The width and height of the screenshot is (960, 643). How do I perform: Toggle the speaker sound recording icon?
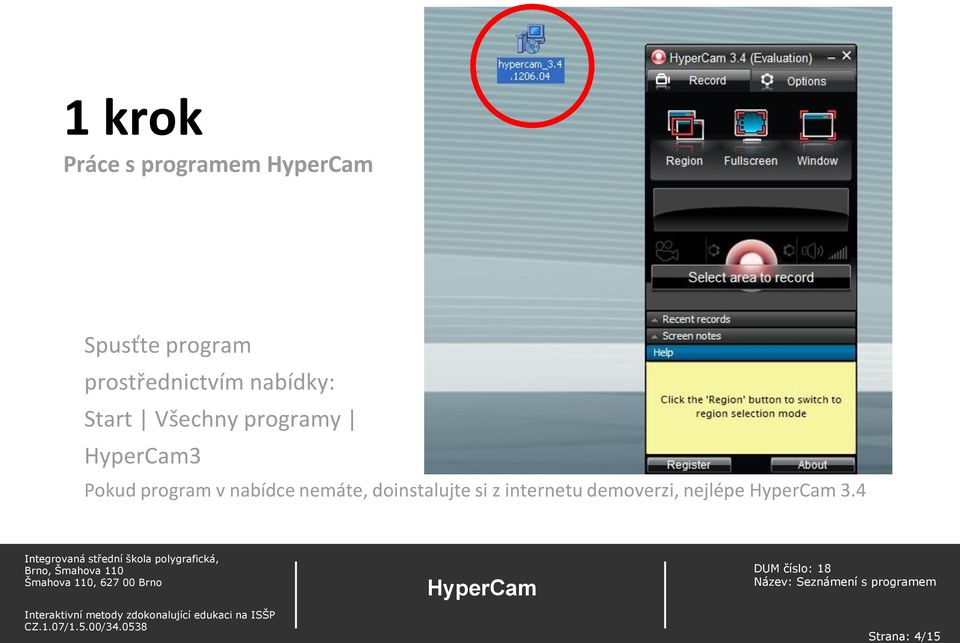[813, 251]
